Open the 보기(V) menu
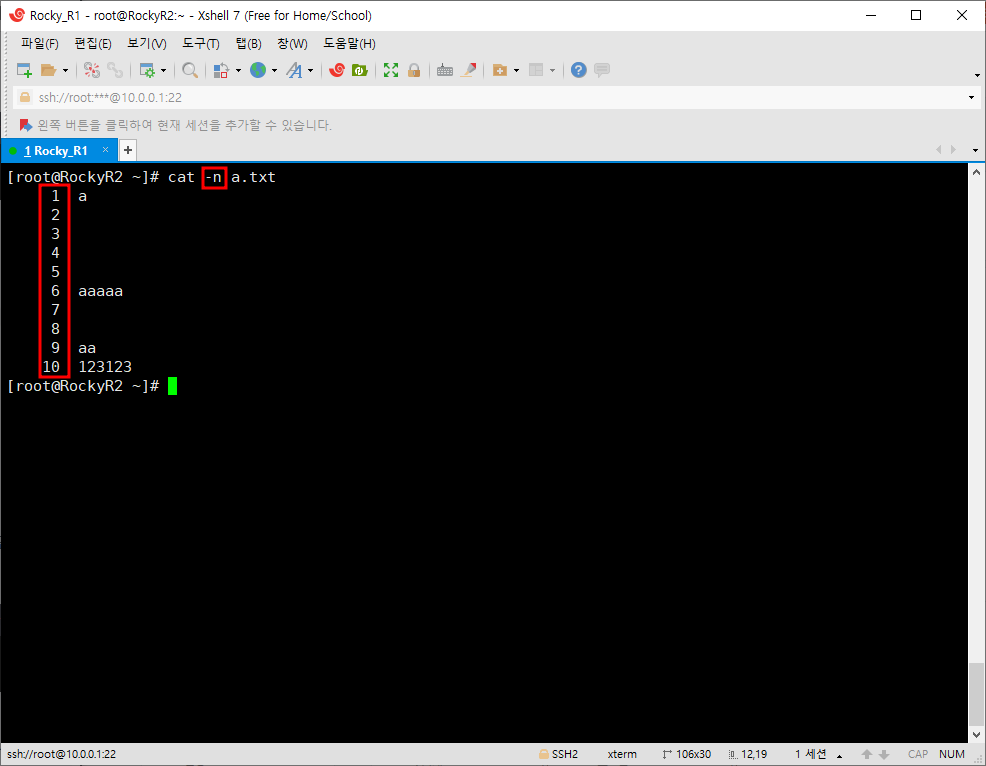 [147, 44]
